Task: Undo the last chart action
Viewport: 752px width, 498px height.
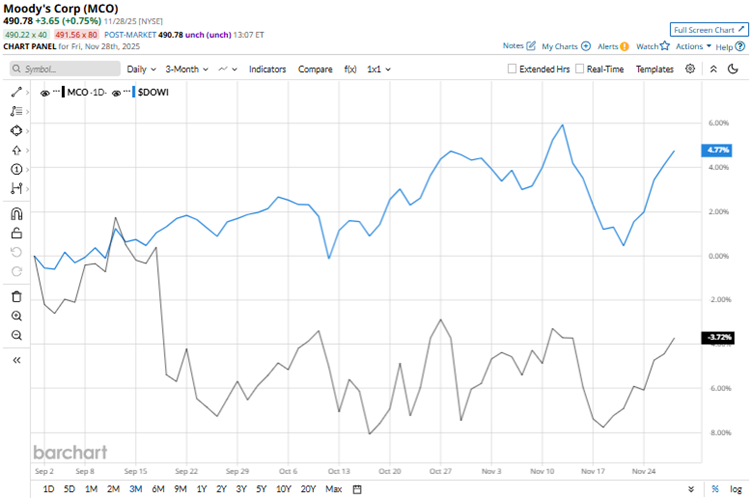Action: pyautogui.click(x=16, y=252)
